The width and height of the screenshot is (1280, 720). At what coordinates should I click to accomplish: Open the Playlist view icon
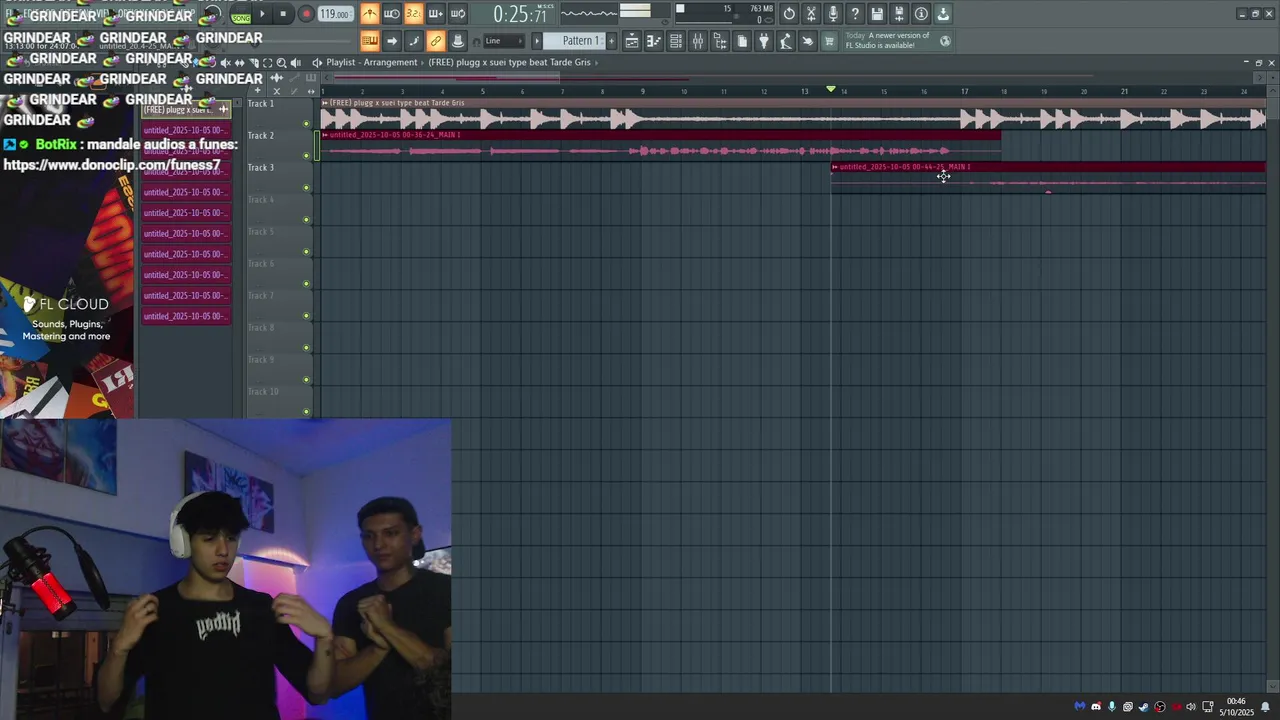pos(632,41)
